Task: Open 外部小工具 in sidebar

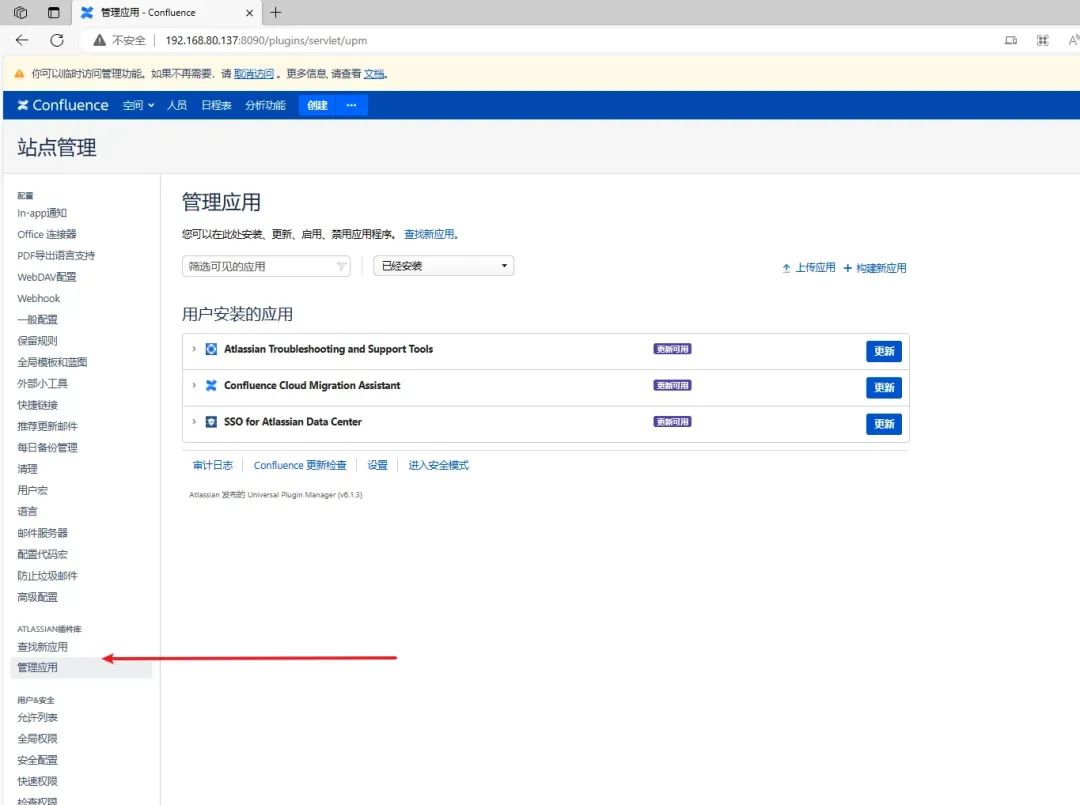Action: tap(42, 384)
